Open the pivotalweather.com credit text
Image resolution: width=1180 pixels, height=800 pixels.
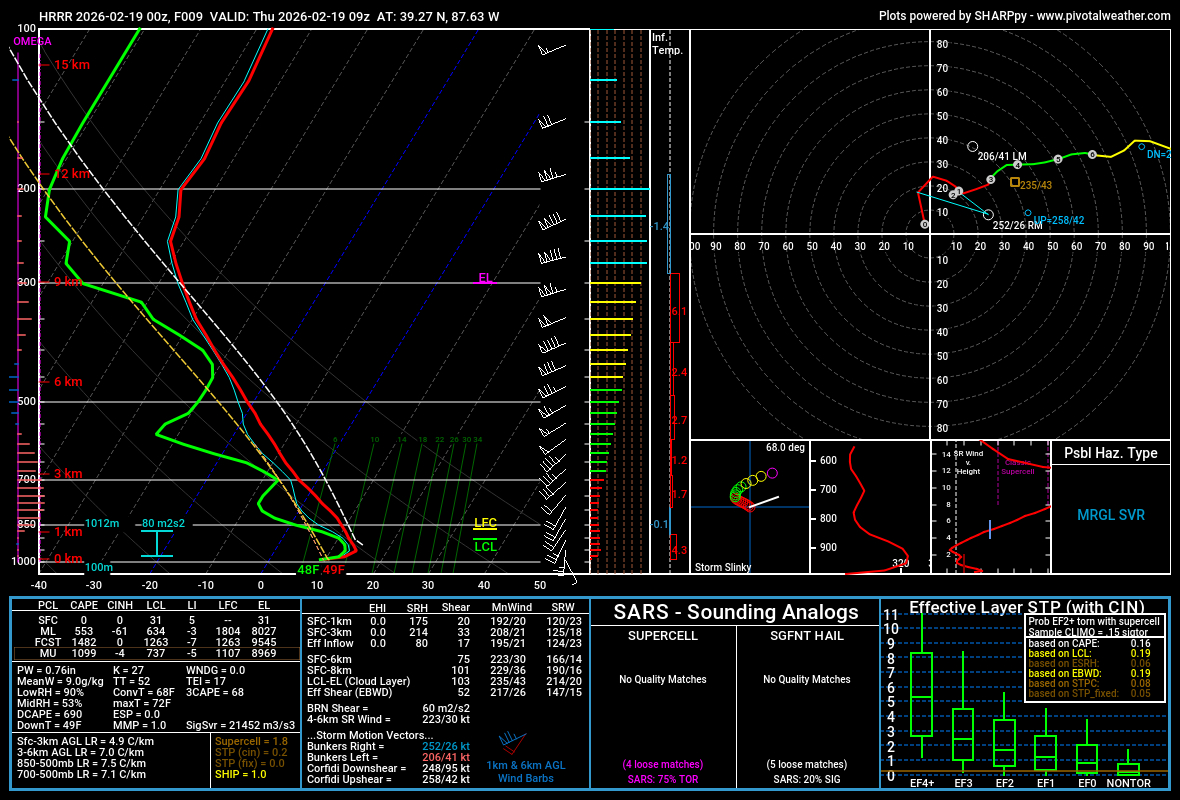(x=1024, y=16)
